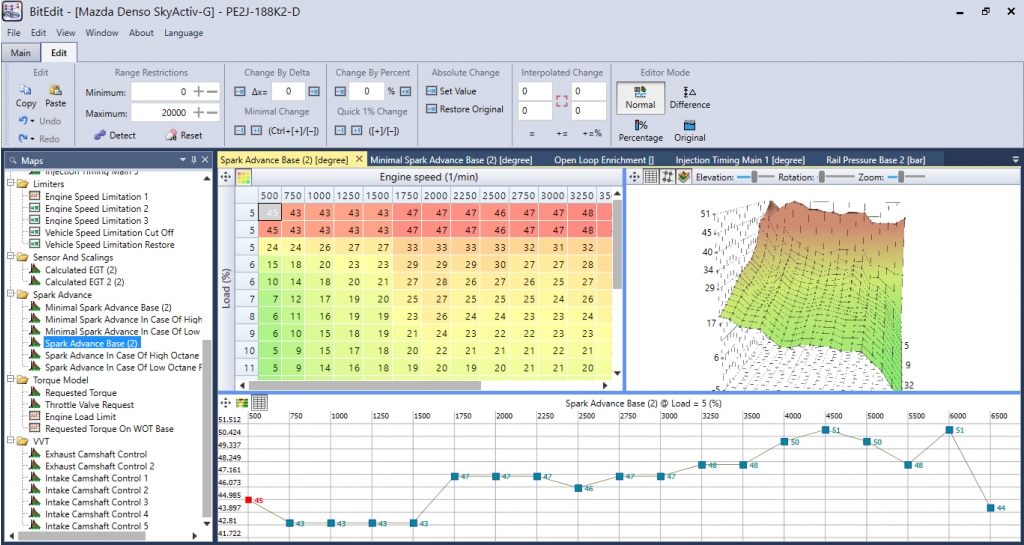1024x545 pixels.
Task: Open Minimal Spark Advance Base (2) tab
Action: [451, 160]
